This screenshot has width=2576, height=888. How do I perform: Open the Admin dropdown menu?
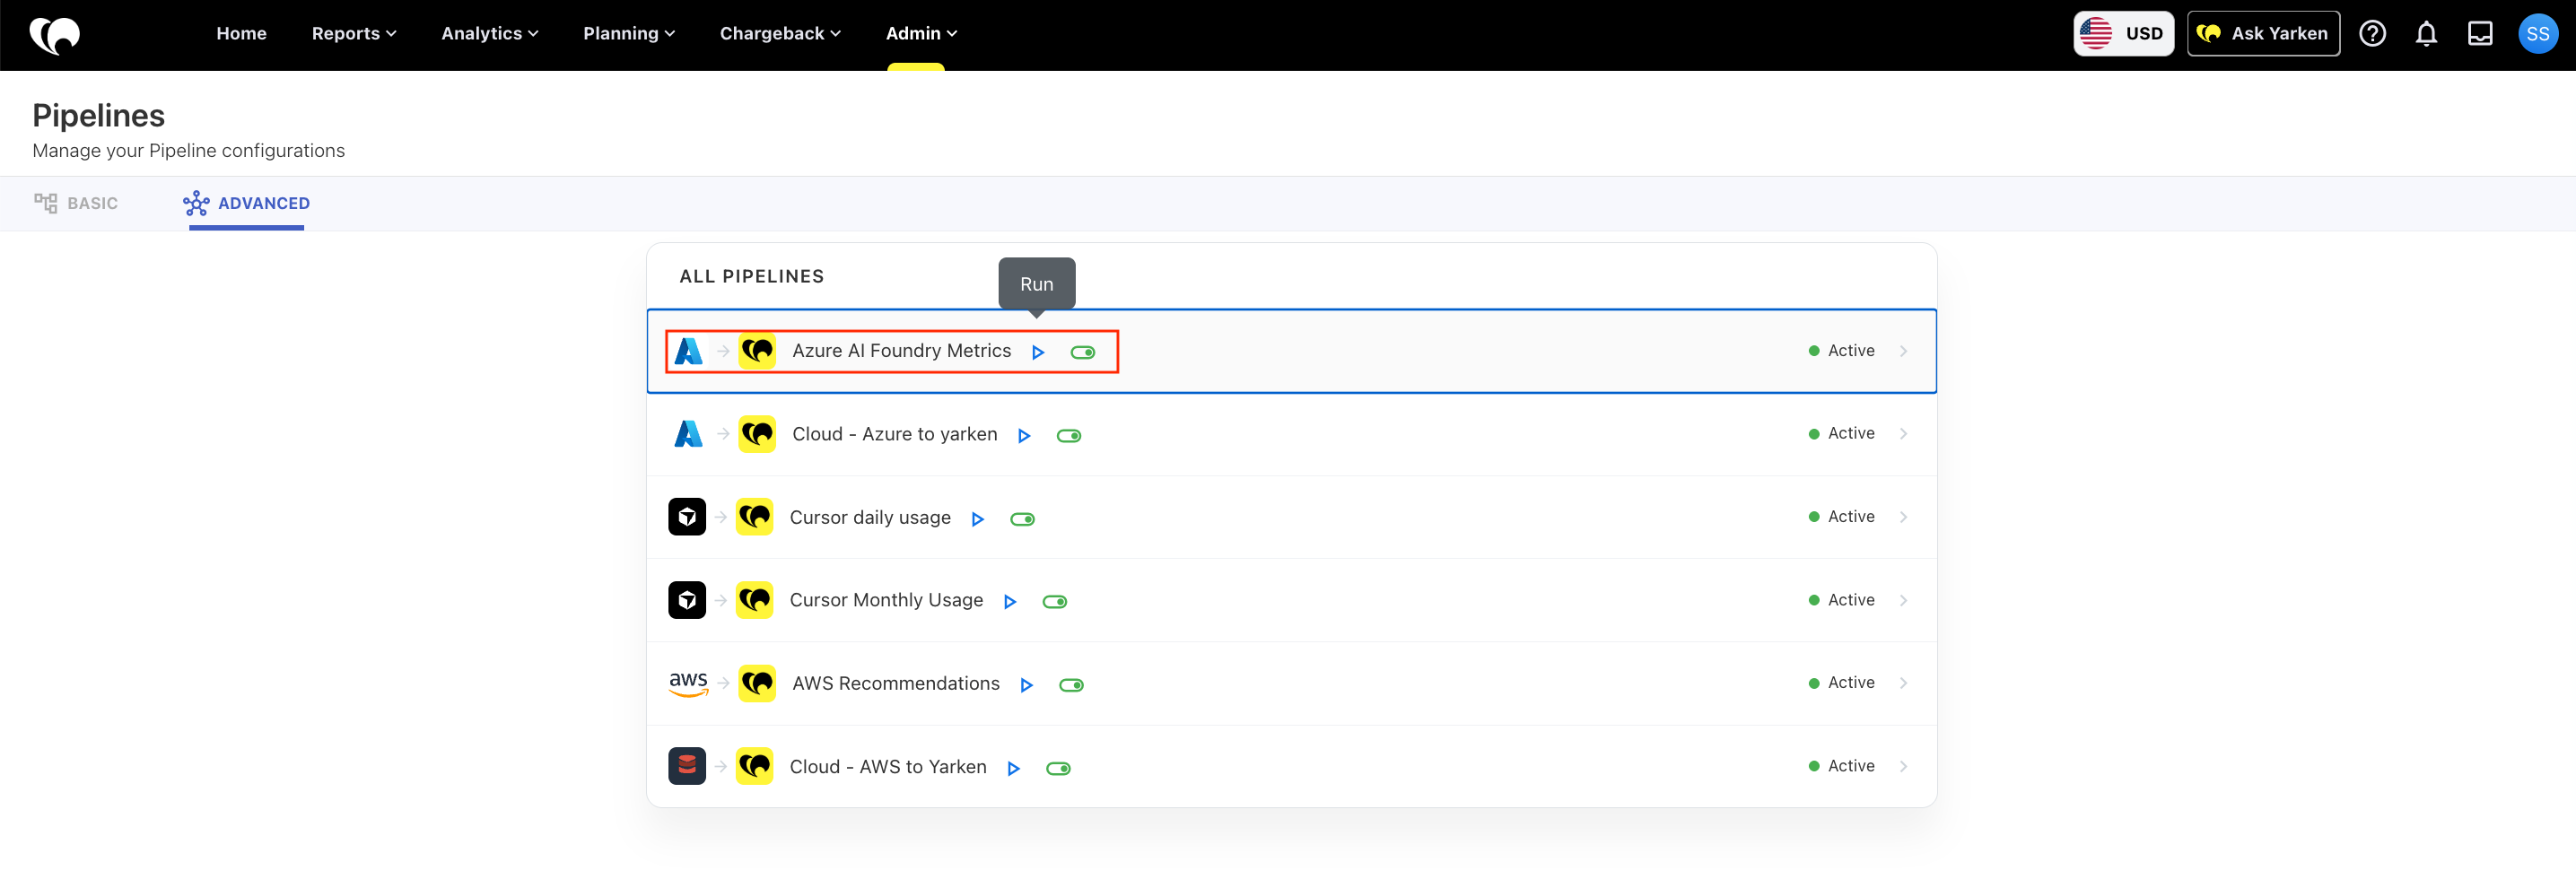(x=921, y=34)
